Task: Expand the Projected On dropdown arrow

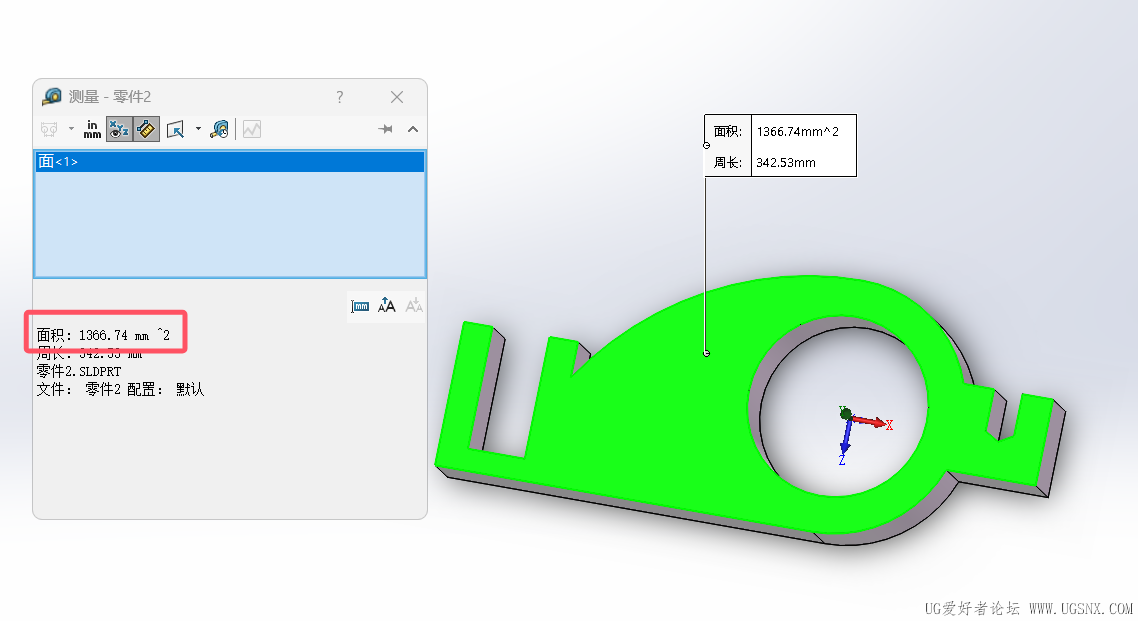Action: pyautogui.click(x=198, y=129)
